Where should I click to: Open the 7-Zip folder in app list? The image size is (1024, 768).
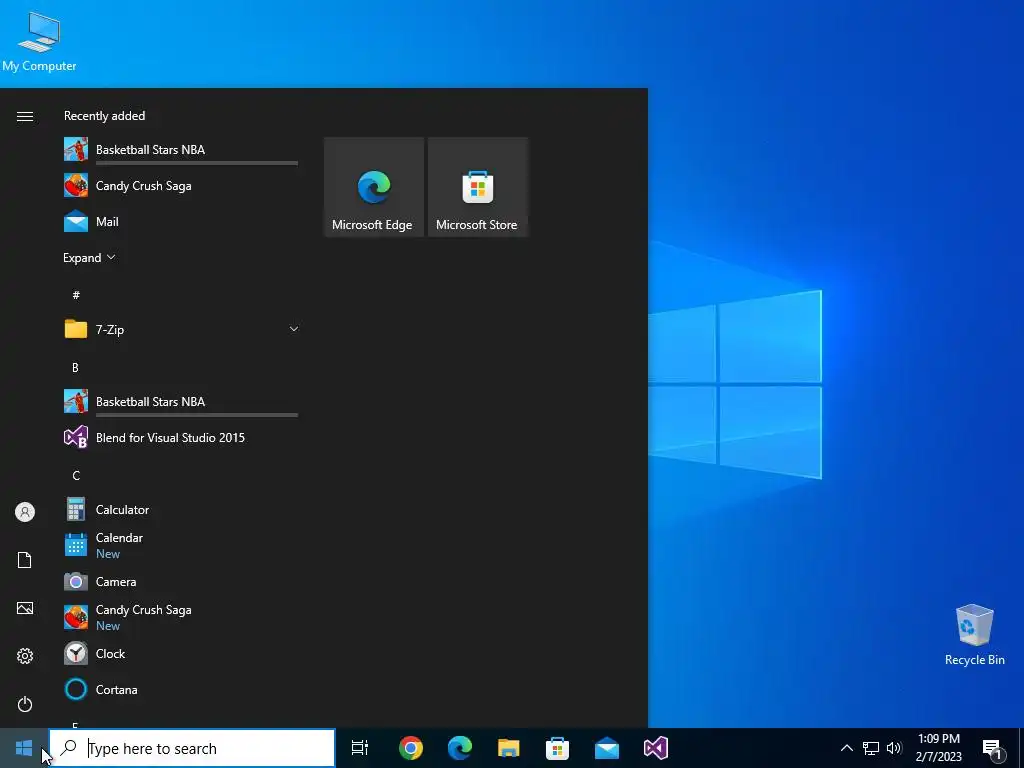tap(181, 330)
